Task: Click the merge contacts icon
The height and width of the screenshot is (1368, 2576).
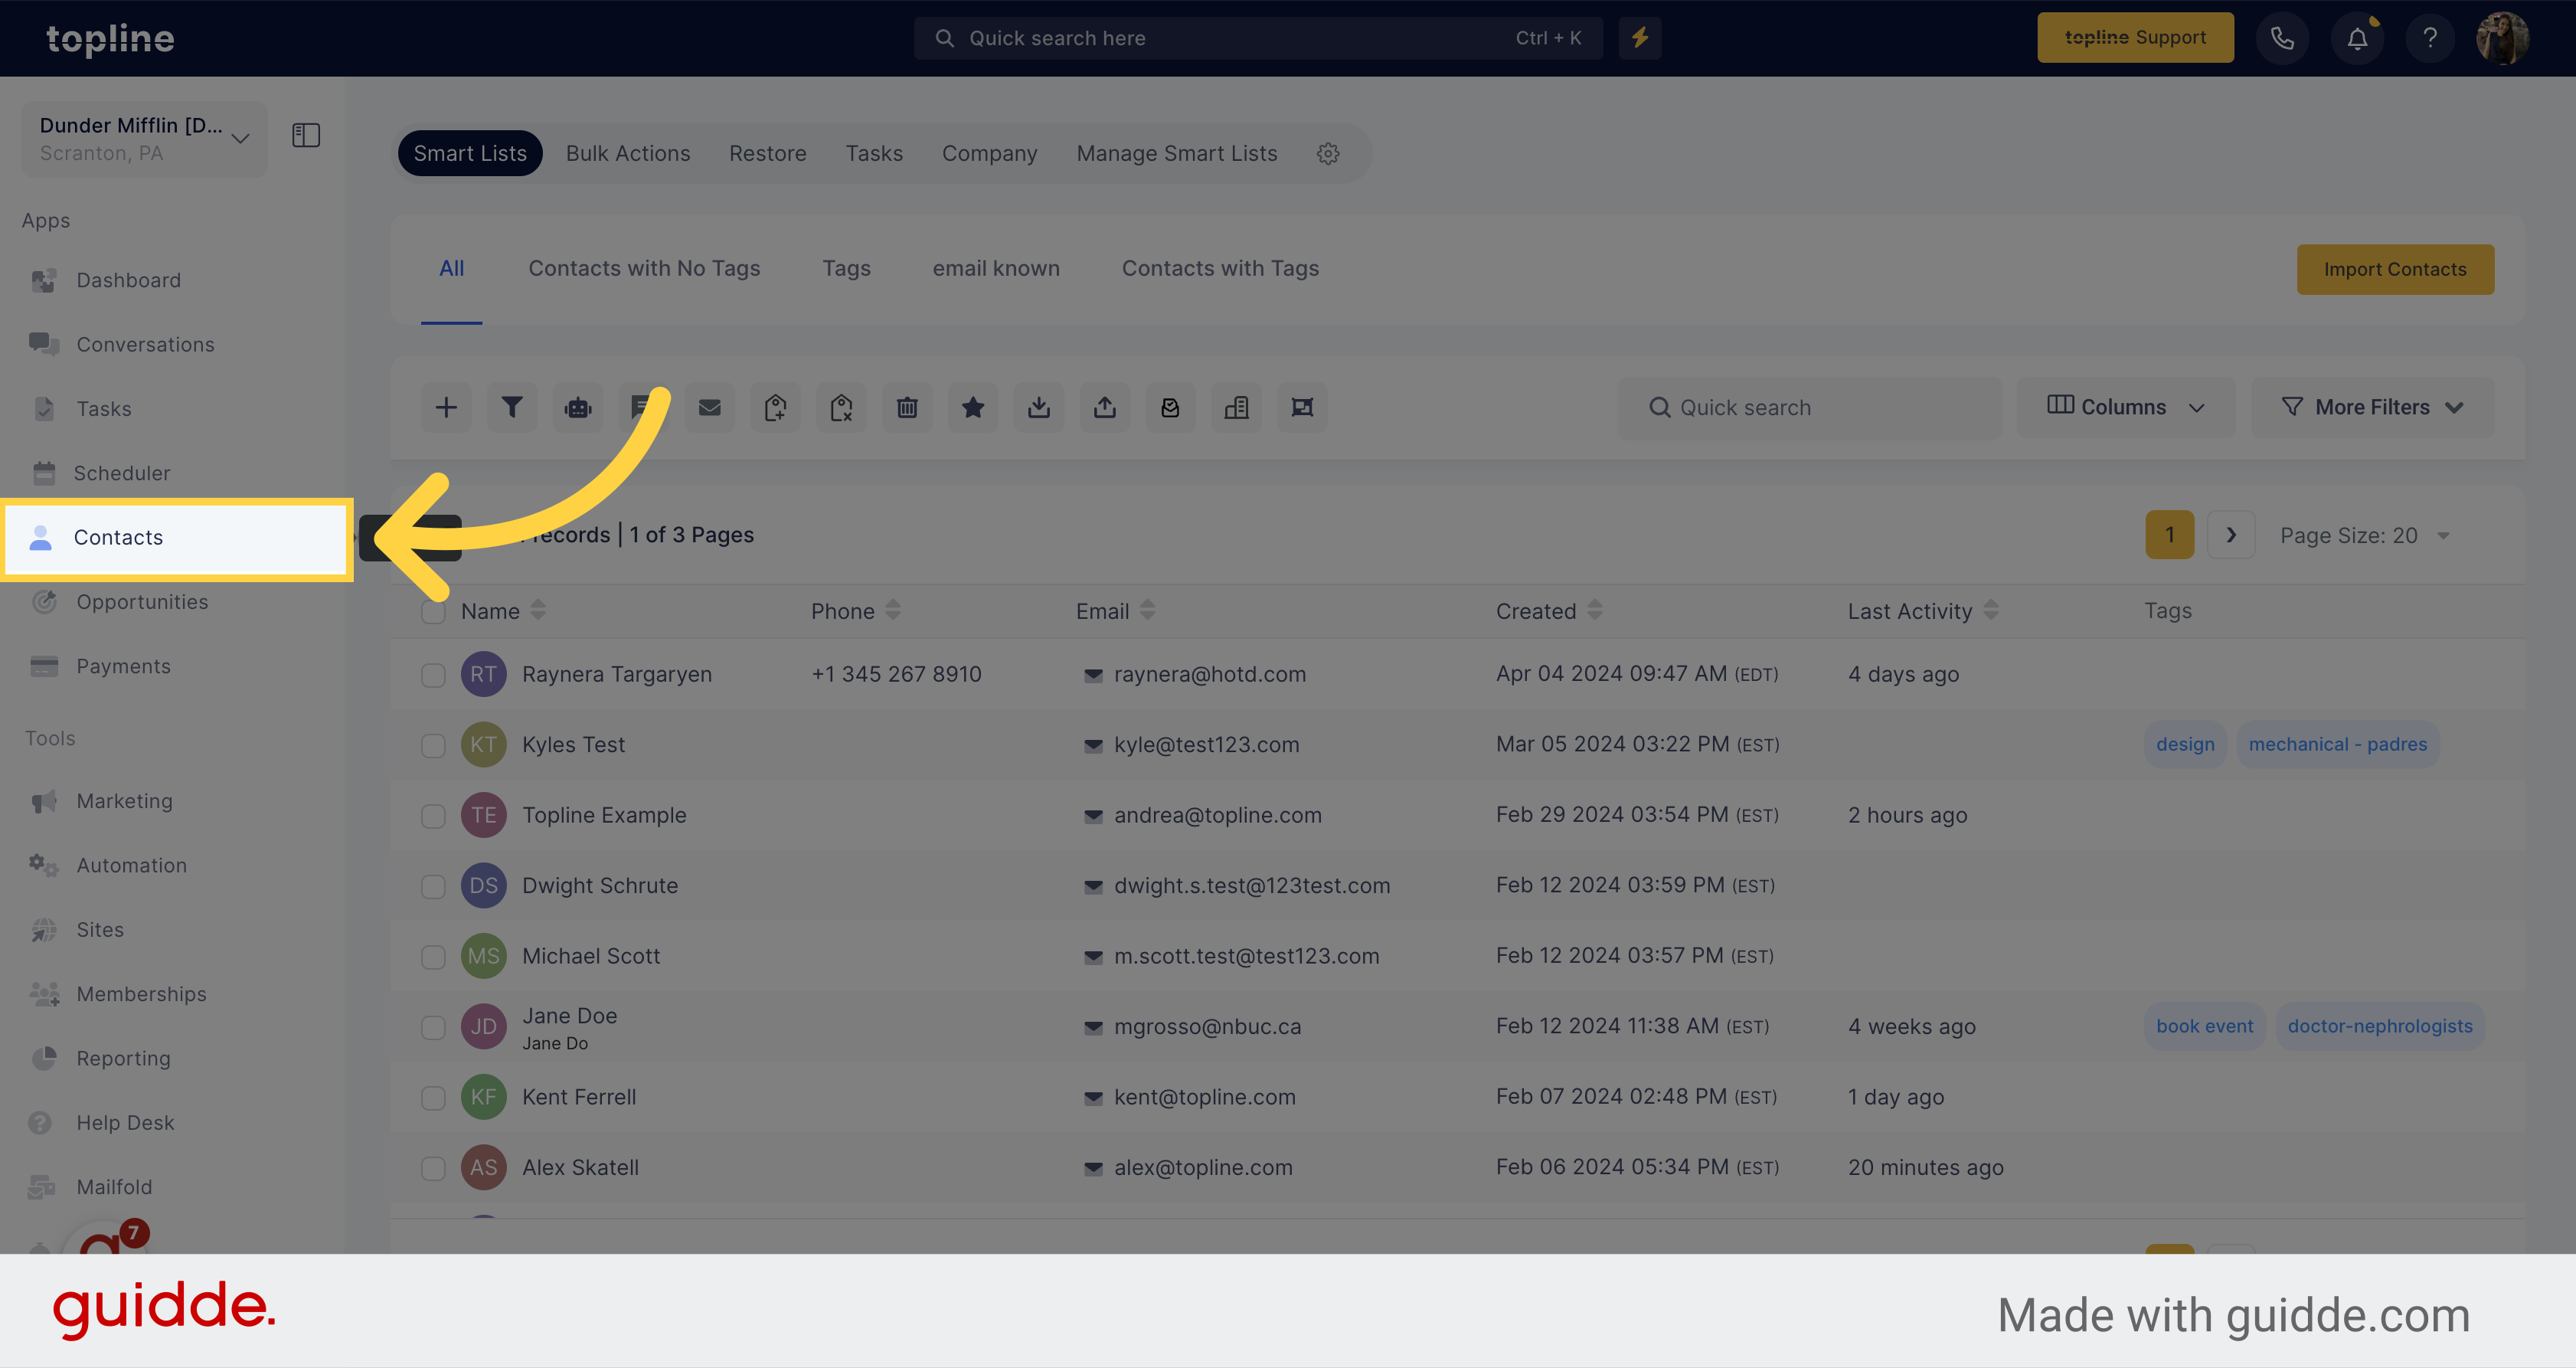Action: (1303, 407)
